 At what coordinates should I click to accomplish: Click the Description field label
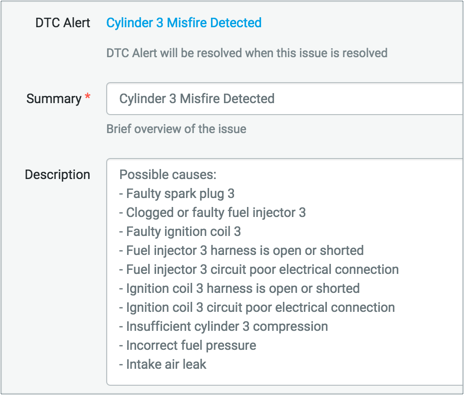click(x=57, y=174)
